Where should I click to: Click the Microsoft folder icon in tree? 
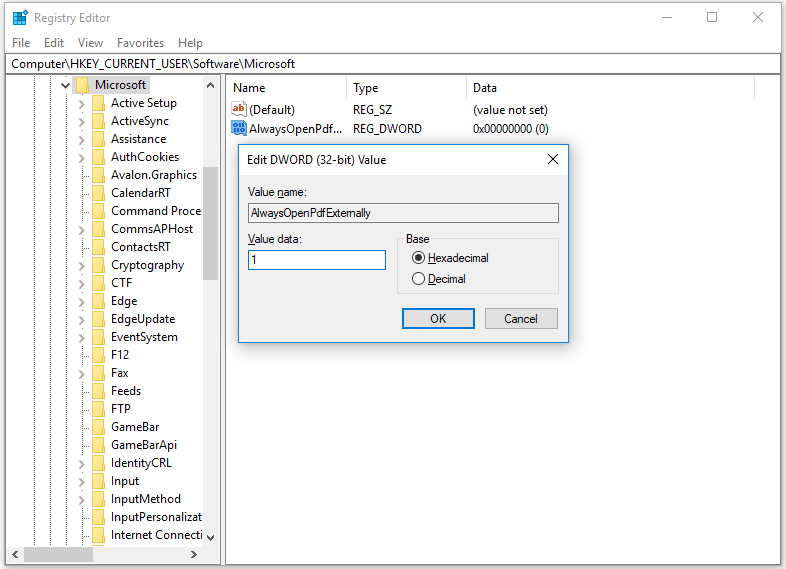coord(82,85)
